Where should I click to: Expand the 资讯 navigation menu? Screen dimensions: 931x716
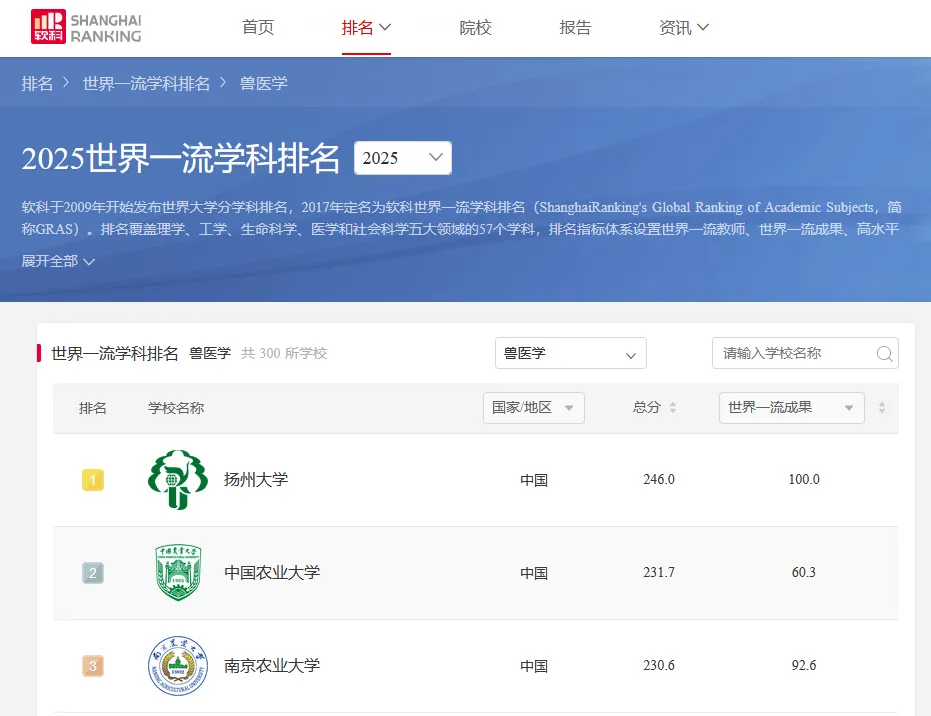tap(684, 27)
